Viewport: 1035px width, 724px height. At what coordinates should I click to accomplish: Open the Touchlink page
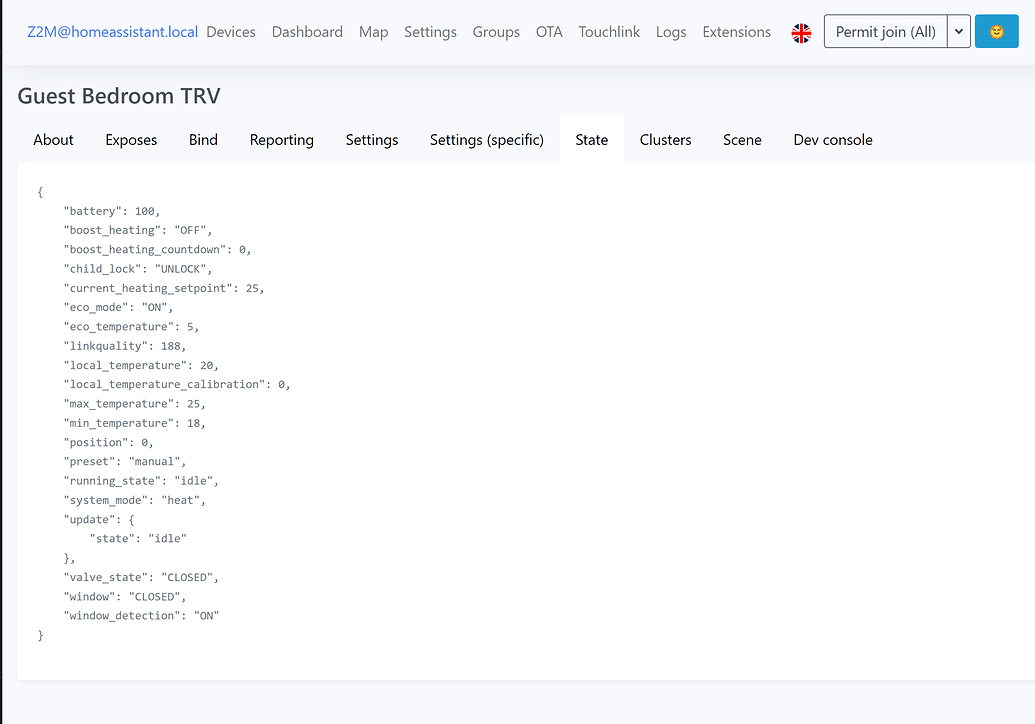click(609, 31)
